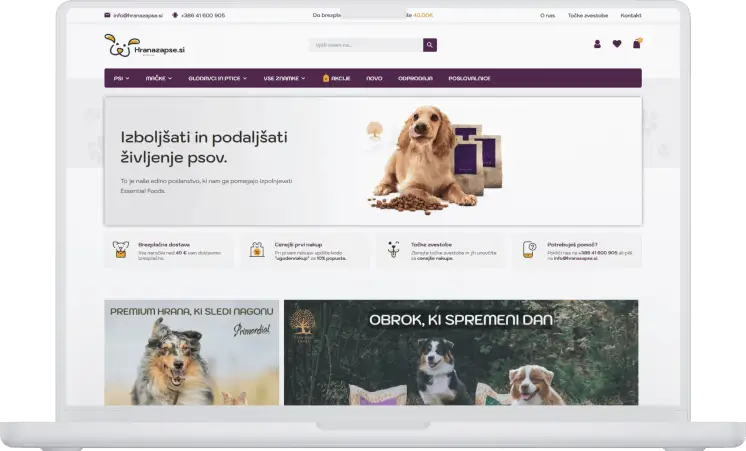
Task: Open the ODPRODAJA menu item
Action: click(x=415, y=78)
